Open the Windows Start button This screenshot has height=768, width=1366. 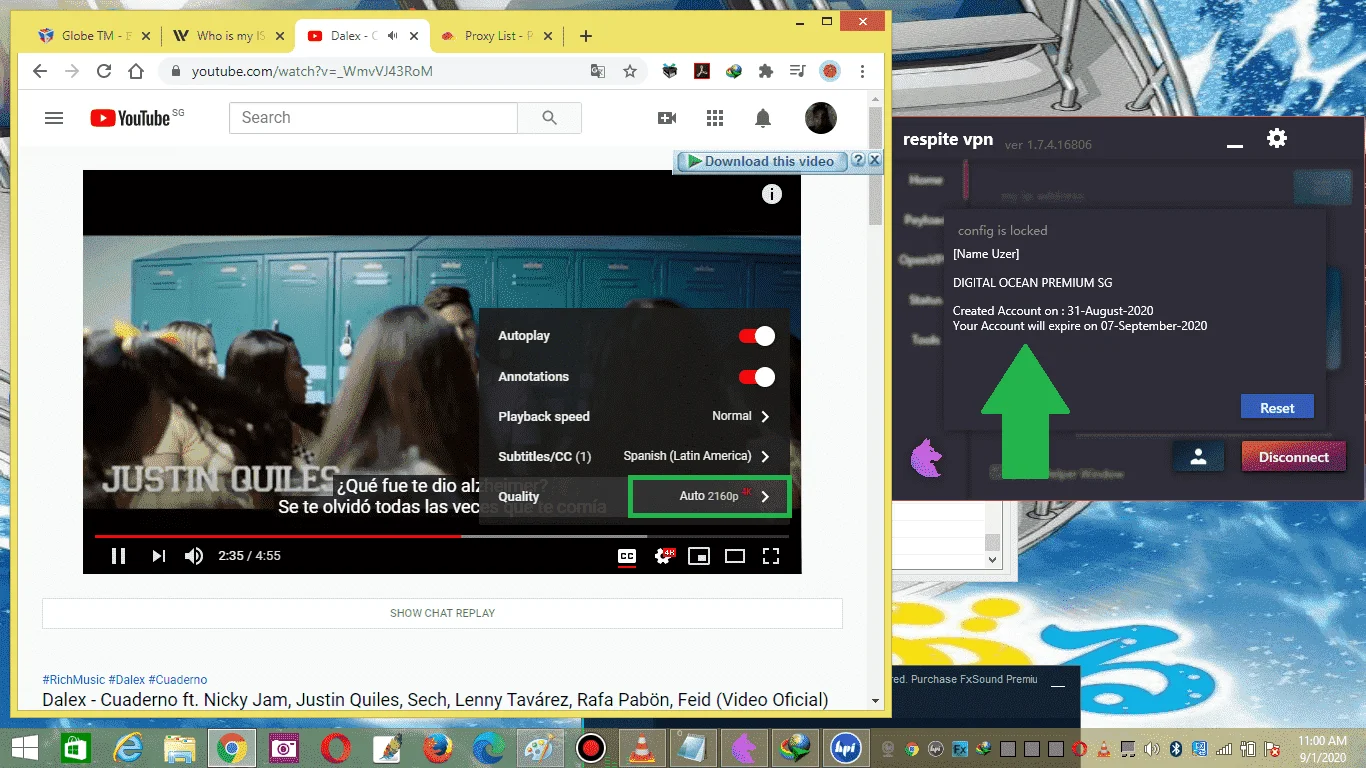tap(24, 748)
